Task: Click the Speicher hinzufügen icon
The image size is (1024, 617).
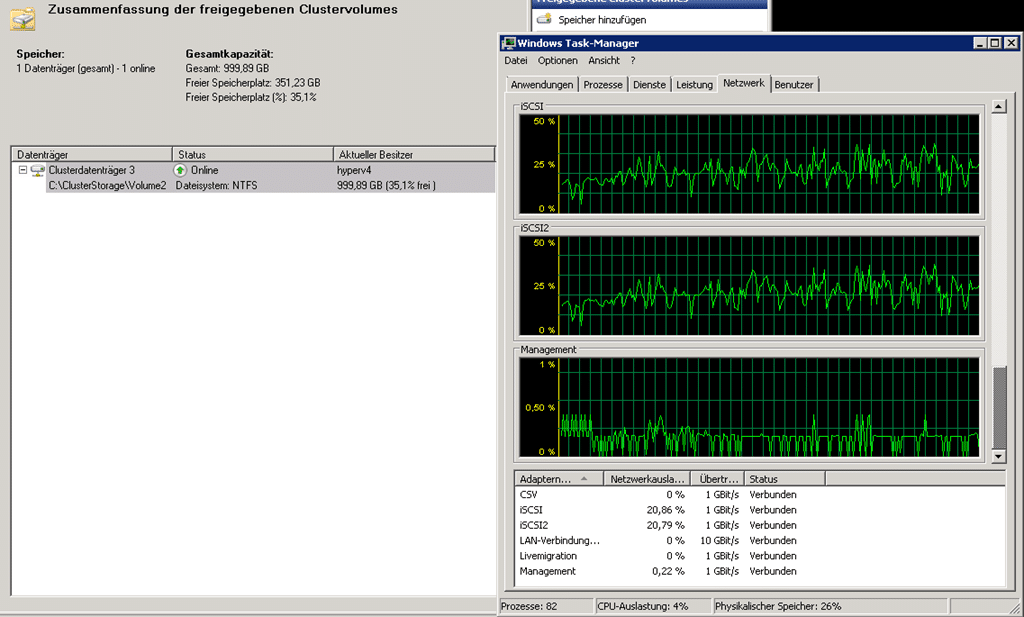Action: [544, 20]
